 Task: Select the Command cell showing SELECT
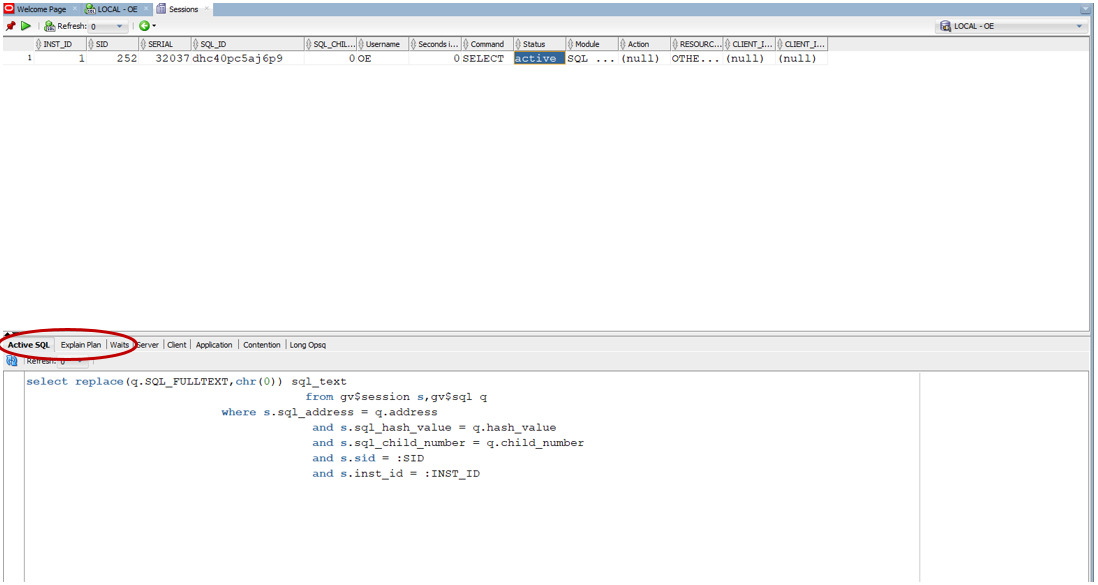(487, 59)
